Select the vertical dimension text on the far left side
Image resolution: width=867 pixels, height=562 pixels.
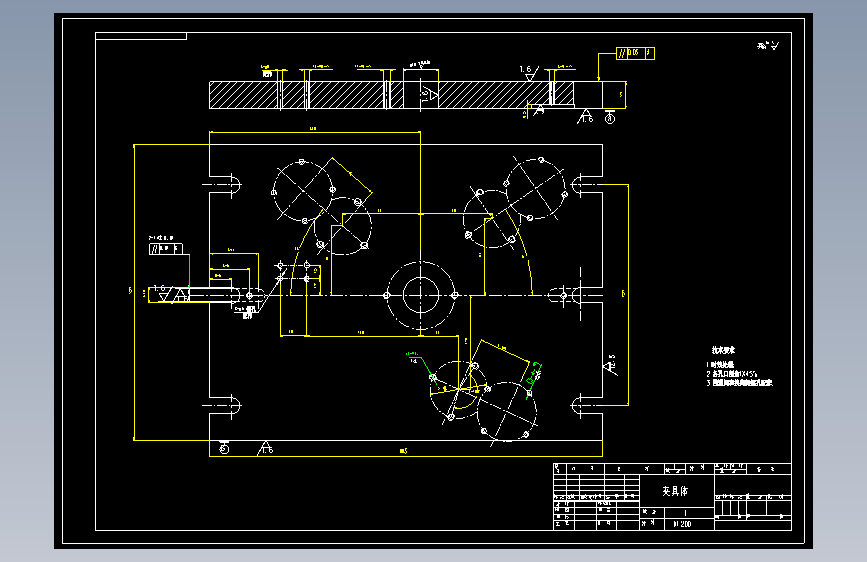pos(130,290)
